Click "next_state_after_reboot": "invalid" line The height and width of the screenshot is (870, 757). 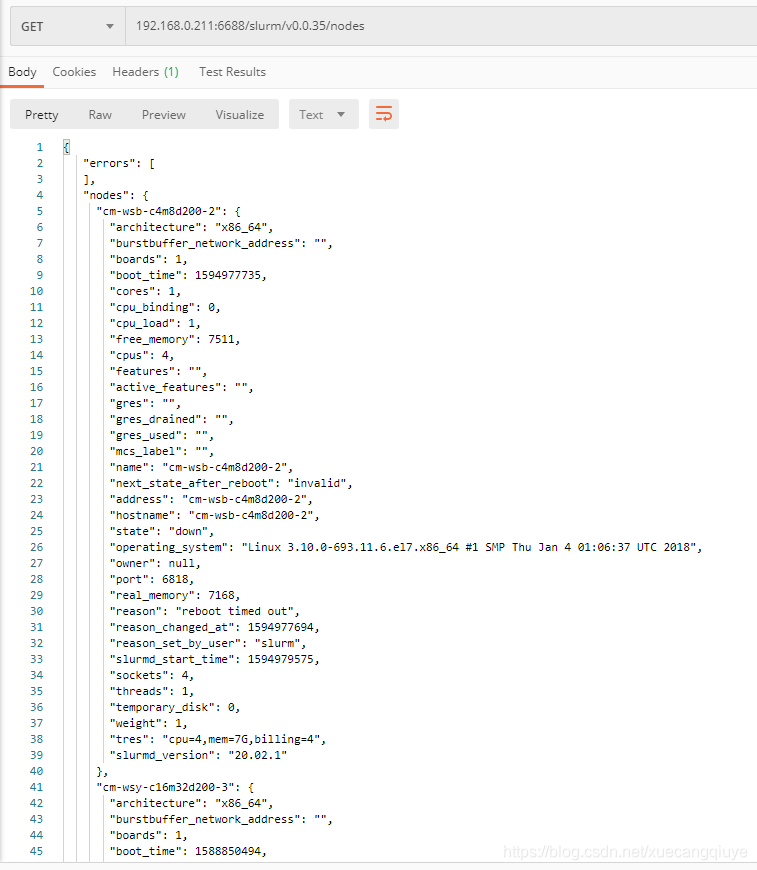coord(231,483)
